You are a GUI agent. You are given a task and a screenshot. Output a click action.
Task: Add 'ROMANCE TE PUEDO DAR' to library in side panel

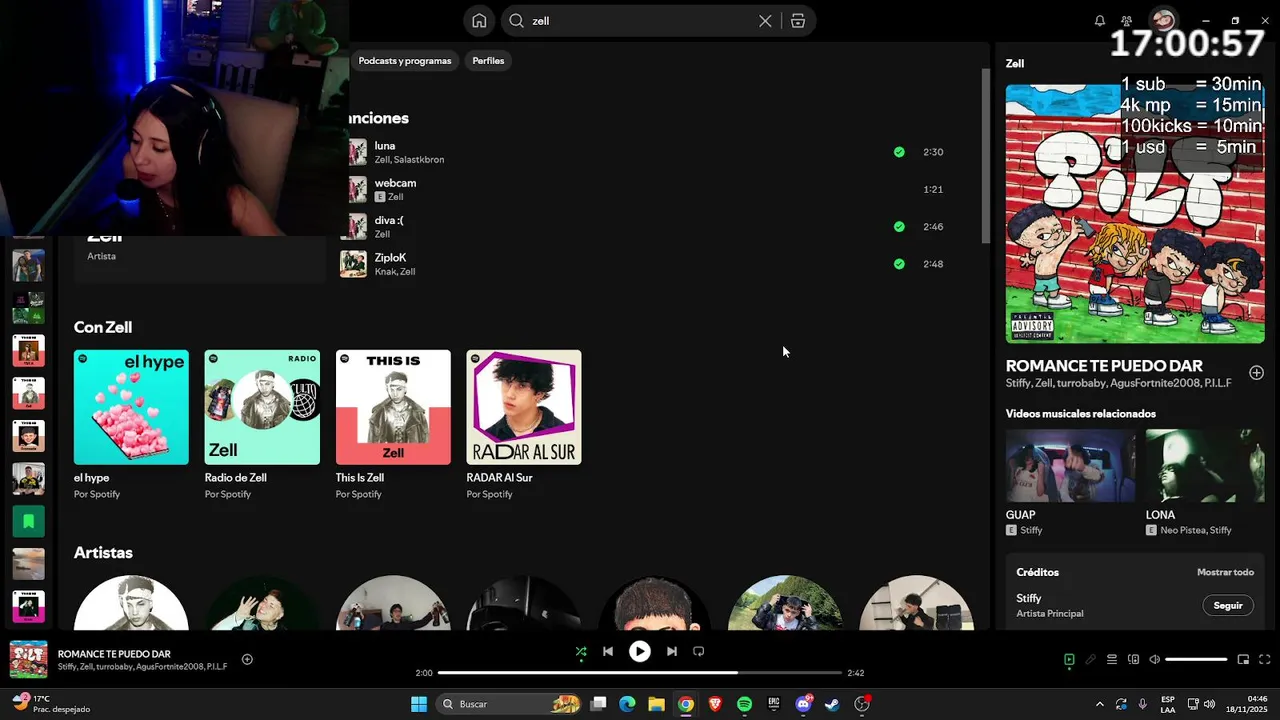pyautogui.click(x=1256, y=373)
